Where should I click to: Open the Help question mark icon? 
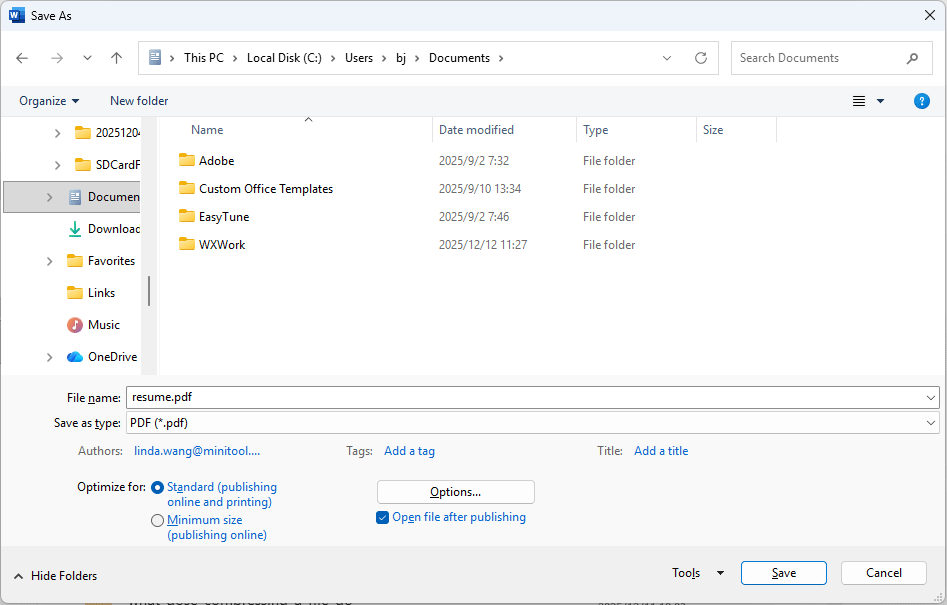point(921,101)
